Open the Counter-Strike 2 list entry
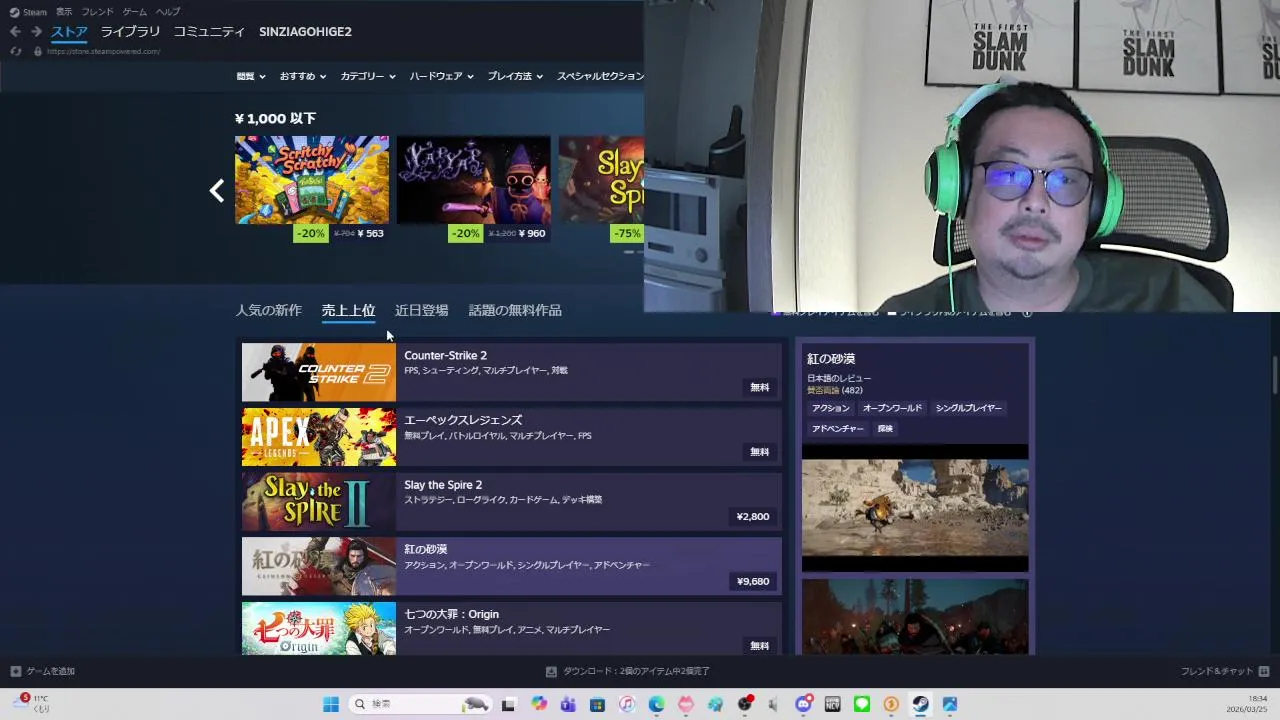The height and width of the screenshot is (720, 1280). pyautogui.click(x=511, y=372)
